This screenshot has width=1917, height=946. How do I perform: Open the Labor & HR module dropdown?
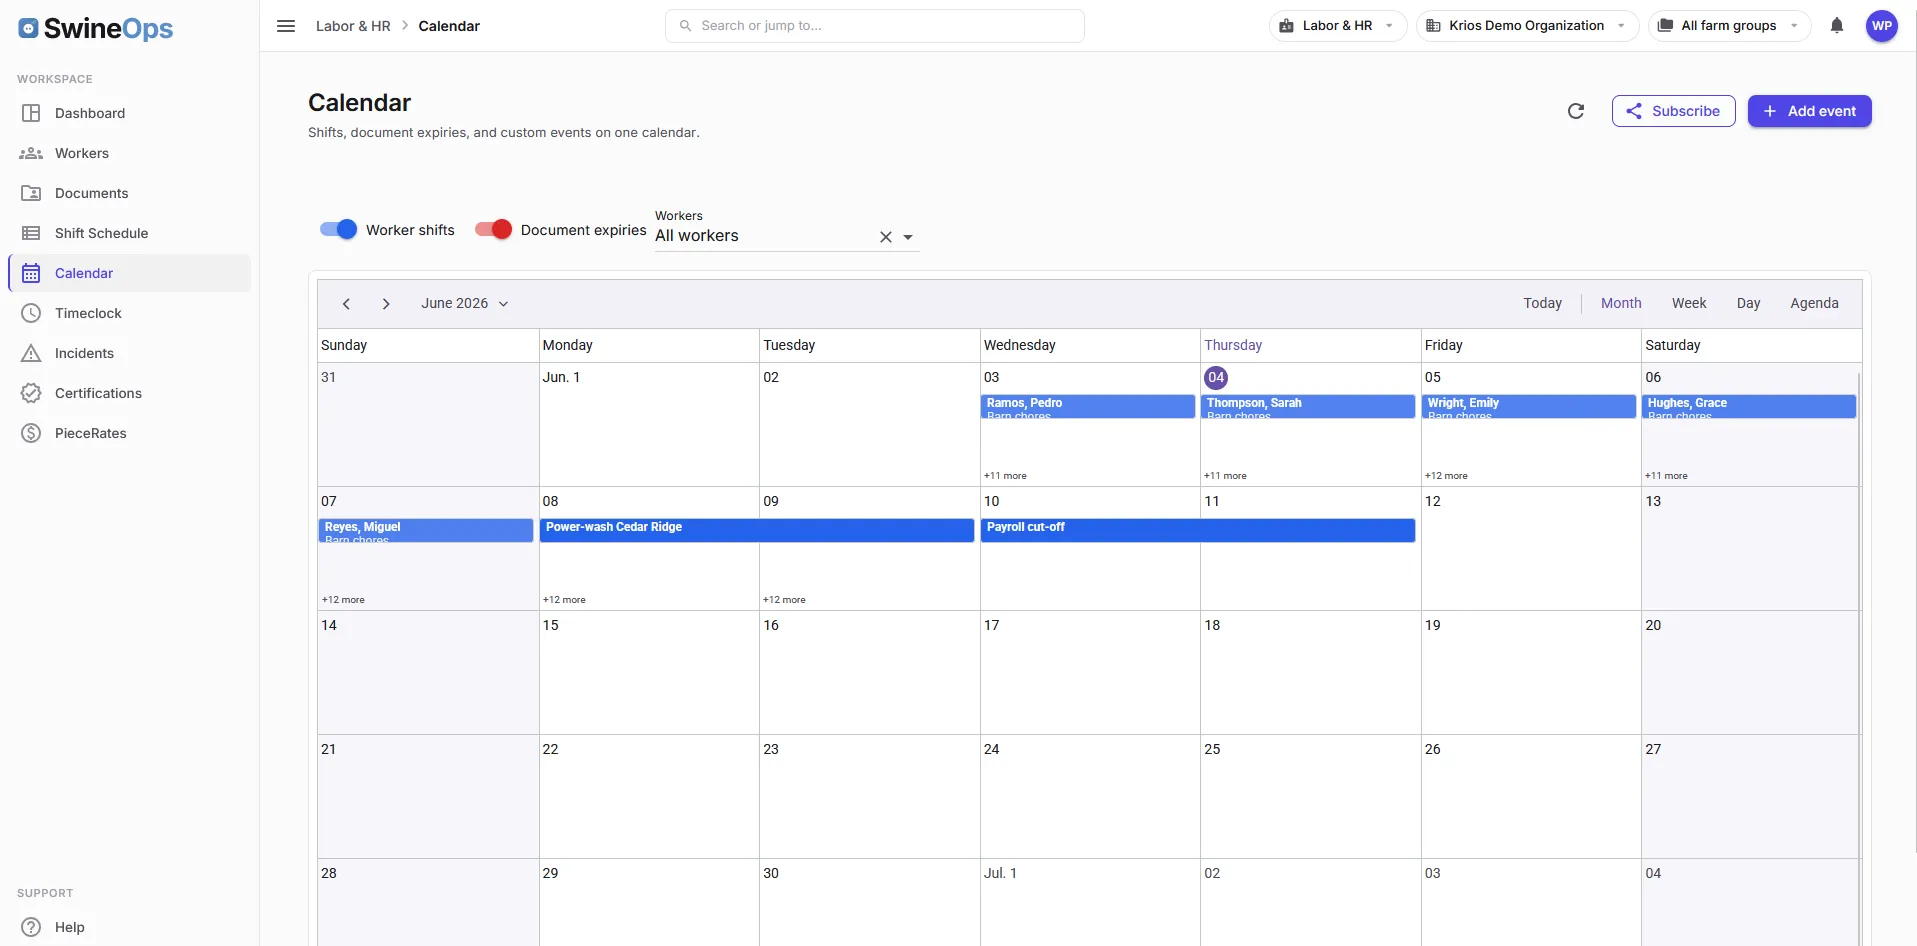pyautogui.click(x=1338, y=26)
